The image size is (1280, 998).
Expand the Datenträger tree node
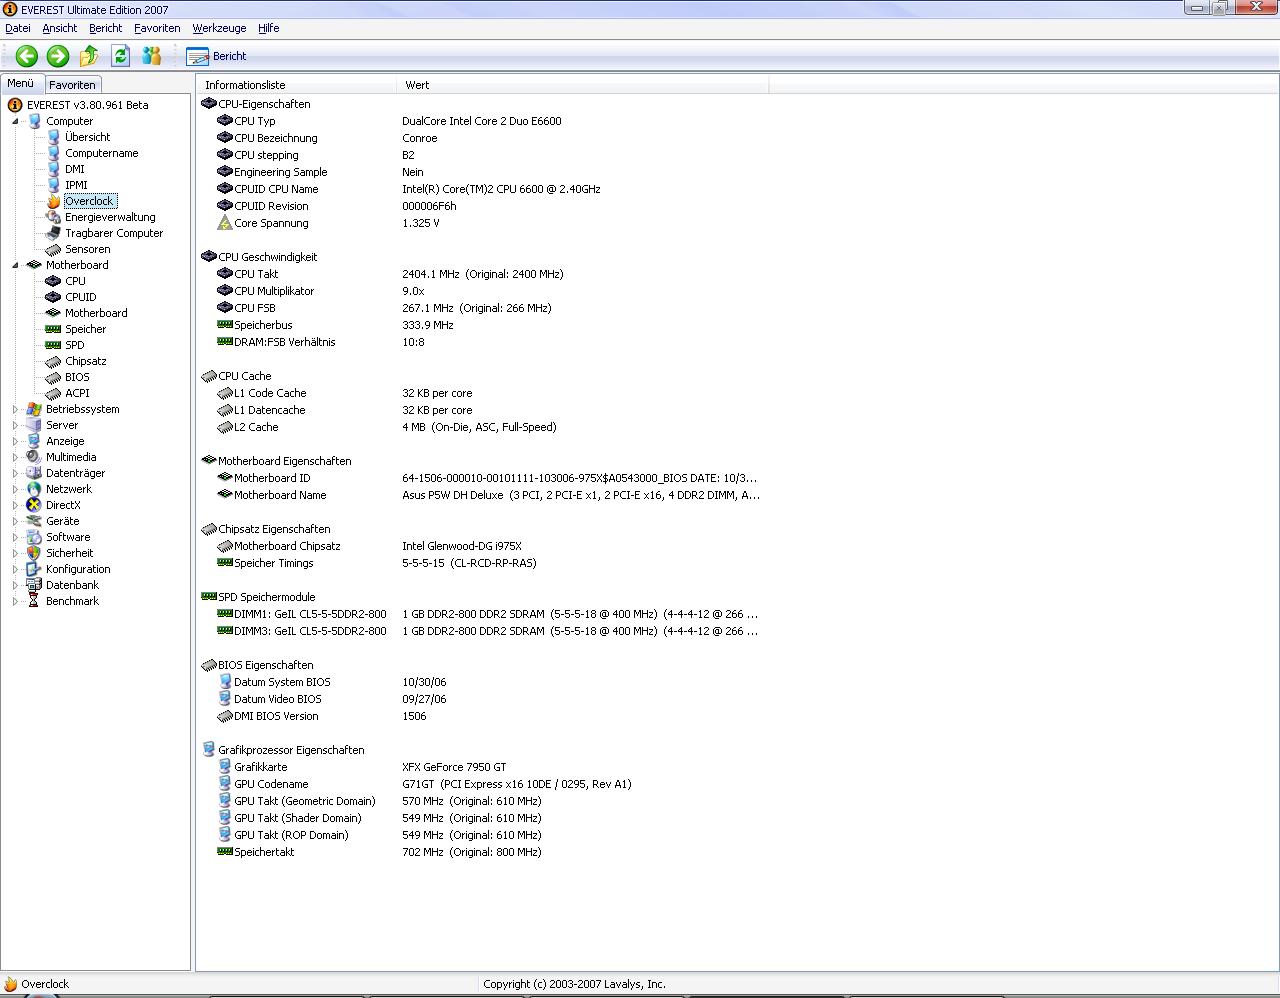click(x=15, y=473)
